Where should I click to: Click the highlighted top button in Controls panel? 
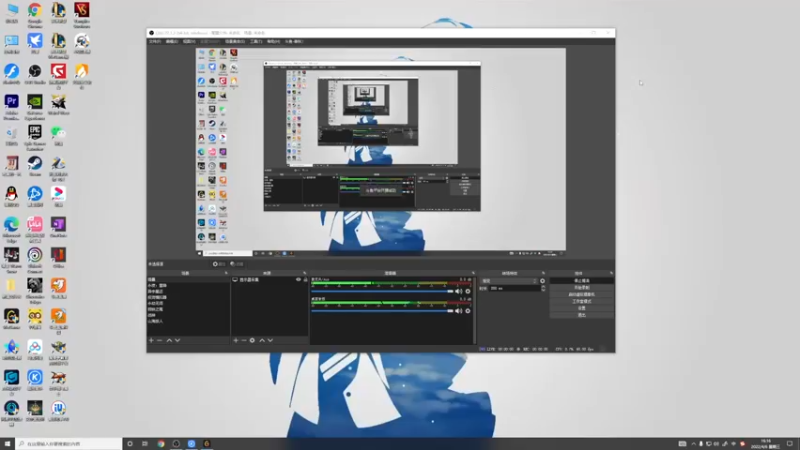coord(582,281)
